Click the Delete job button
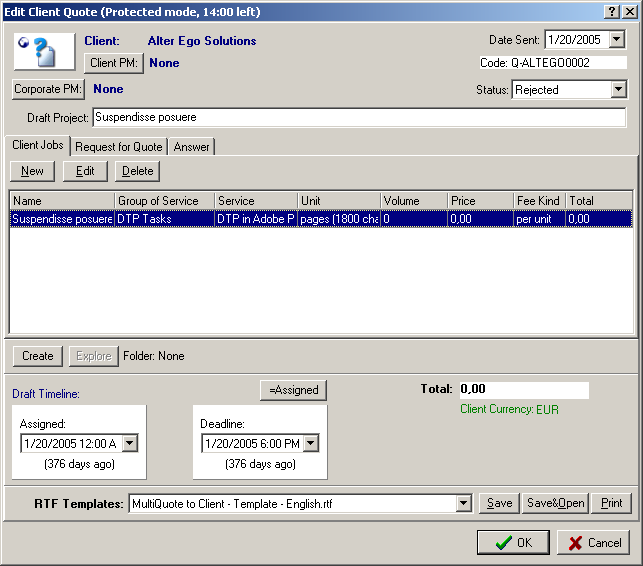Screen dimensions: 643x566 138,171
